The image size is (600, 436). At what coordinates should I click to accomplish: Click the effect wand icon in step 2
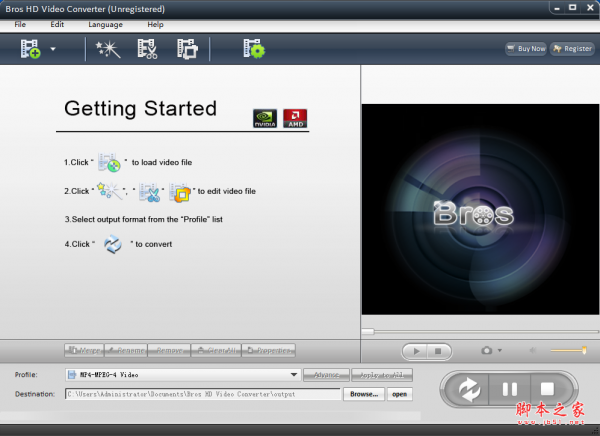109,191
